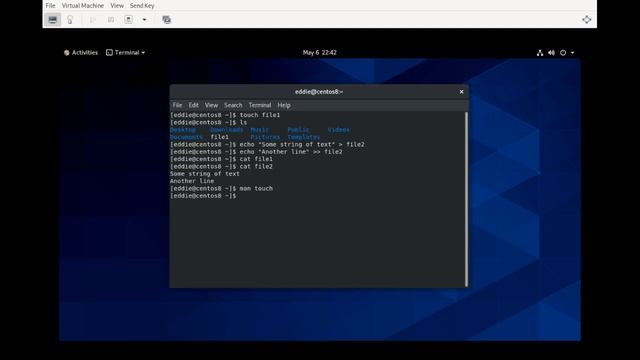Click the volume speaker icon

(551, 53)
